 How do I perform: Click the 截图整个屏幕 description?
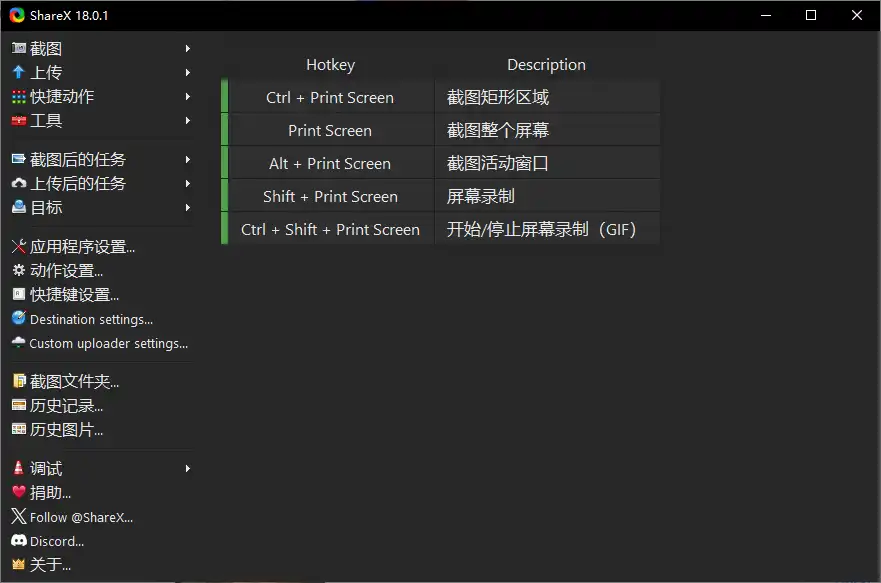pyautogui.click(x=547, y=130)
